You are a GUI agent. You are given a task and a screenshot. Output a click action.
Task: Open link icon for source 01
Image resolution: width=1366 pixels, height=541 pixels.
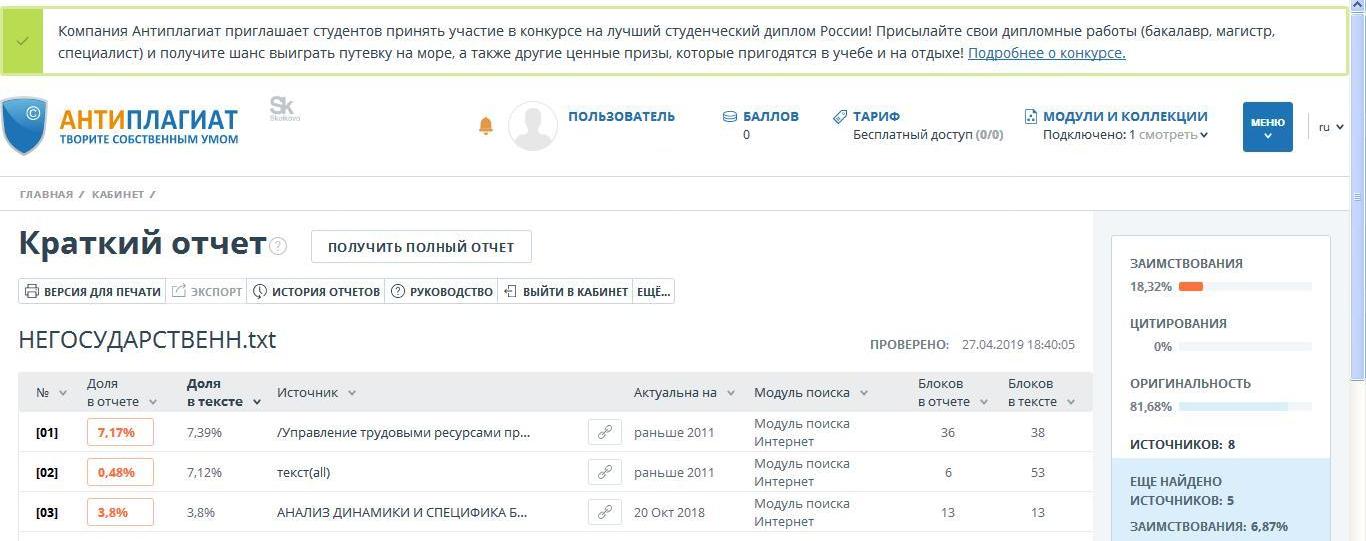[604, 432]
